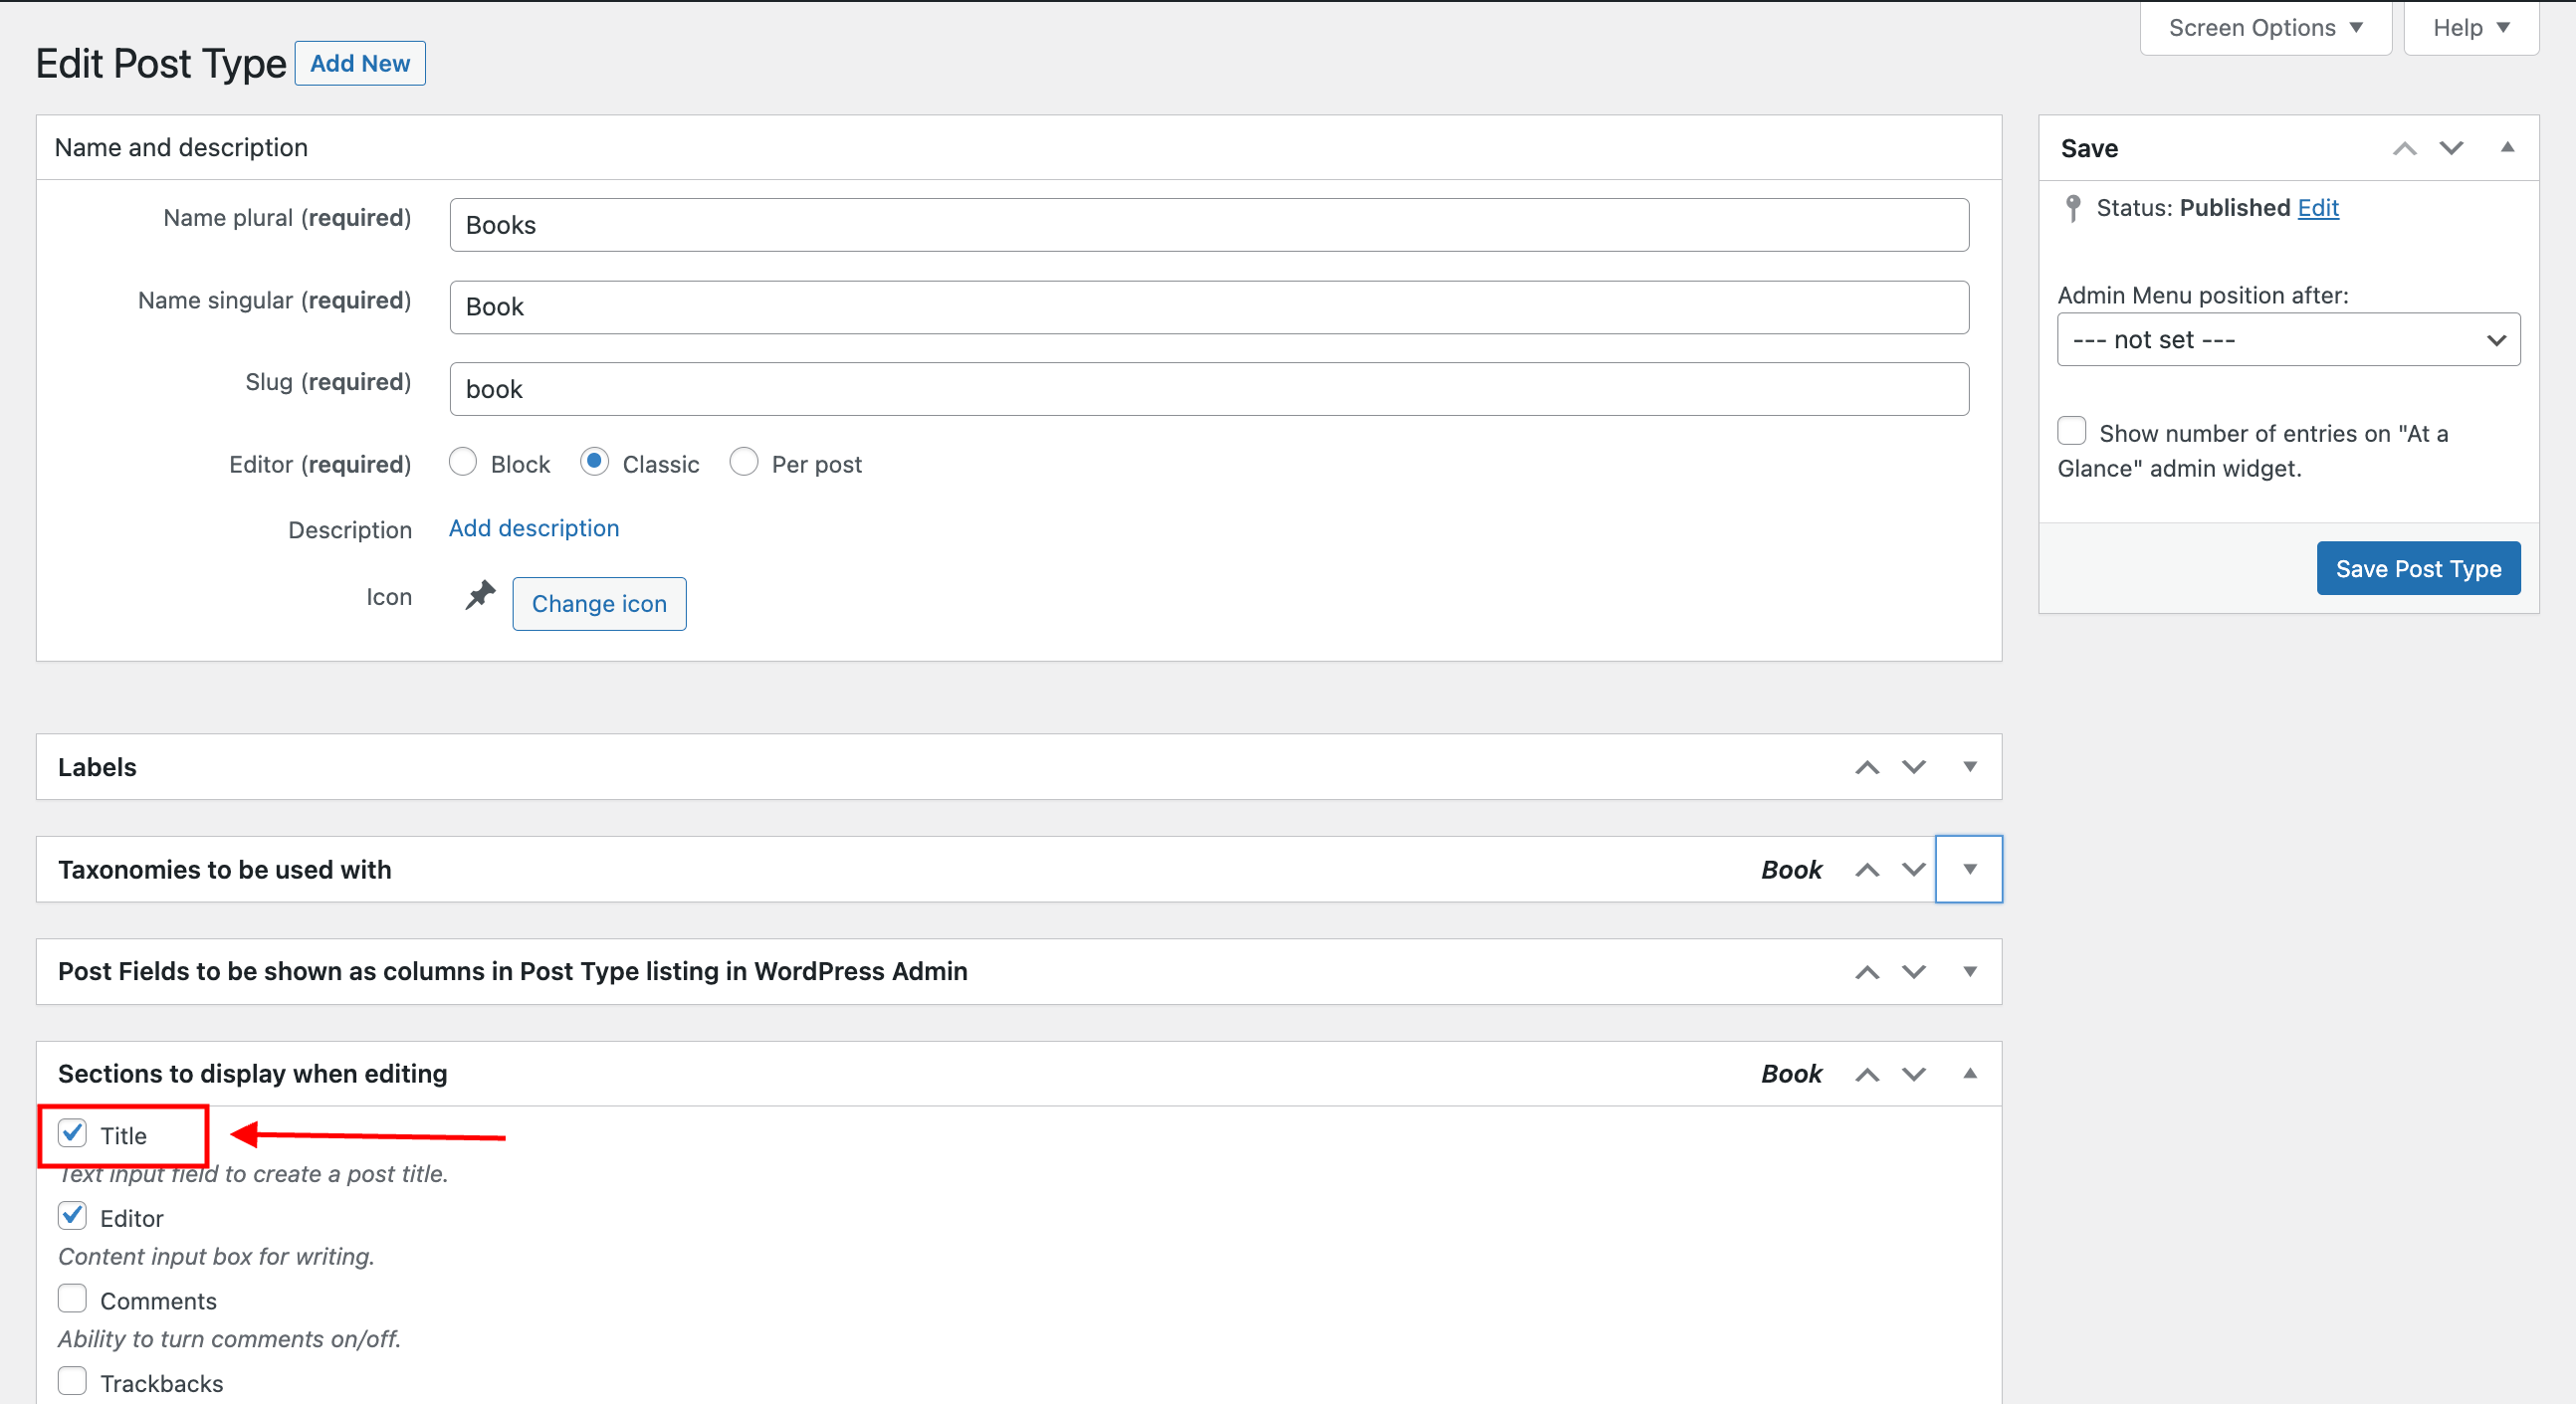2576x1404 pixels.
Task: Click Sections to display when editing heading
Action: tap(253, 1074)
